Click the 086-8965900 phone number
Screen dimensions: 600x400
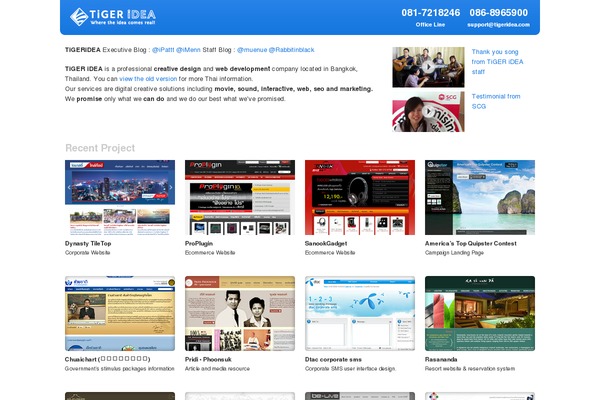point(499,13)
